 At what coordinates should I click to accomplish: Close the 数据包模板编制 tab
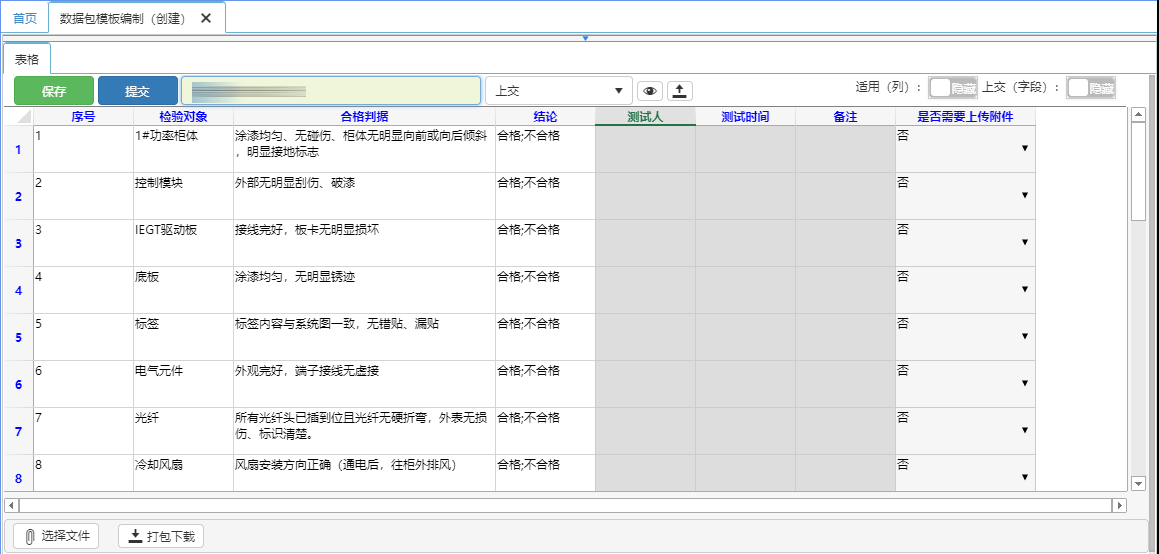[206, 18]
